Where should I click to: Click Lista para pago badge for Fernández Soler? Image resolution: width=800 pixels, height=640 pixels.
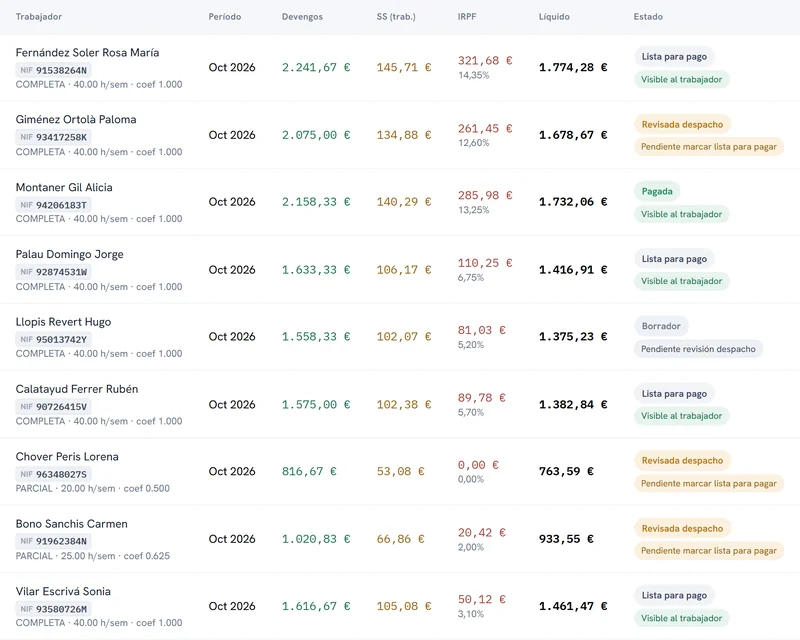point(674,57)
